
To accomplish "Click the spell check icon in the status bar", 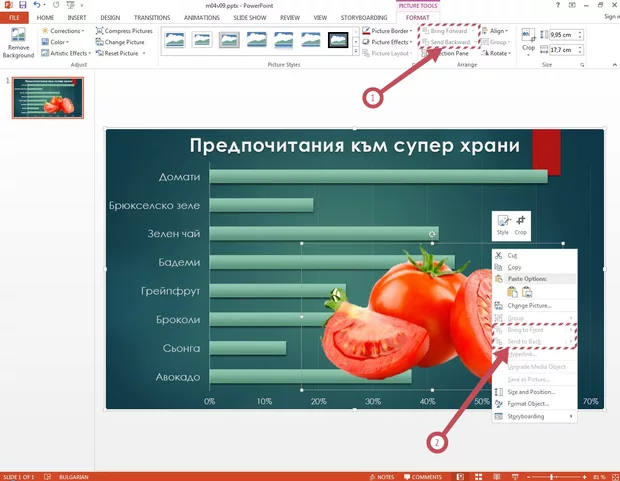I will point(47,477).
